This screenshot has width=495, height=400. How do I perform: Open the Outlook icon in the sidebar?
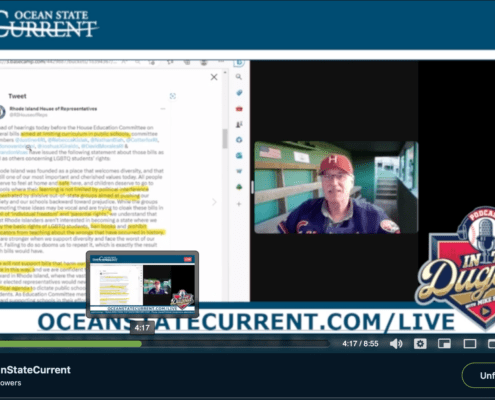(239, 155)
